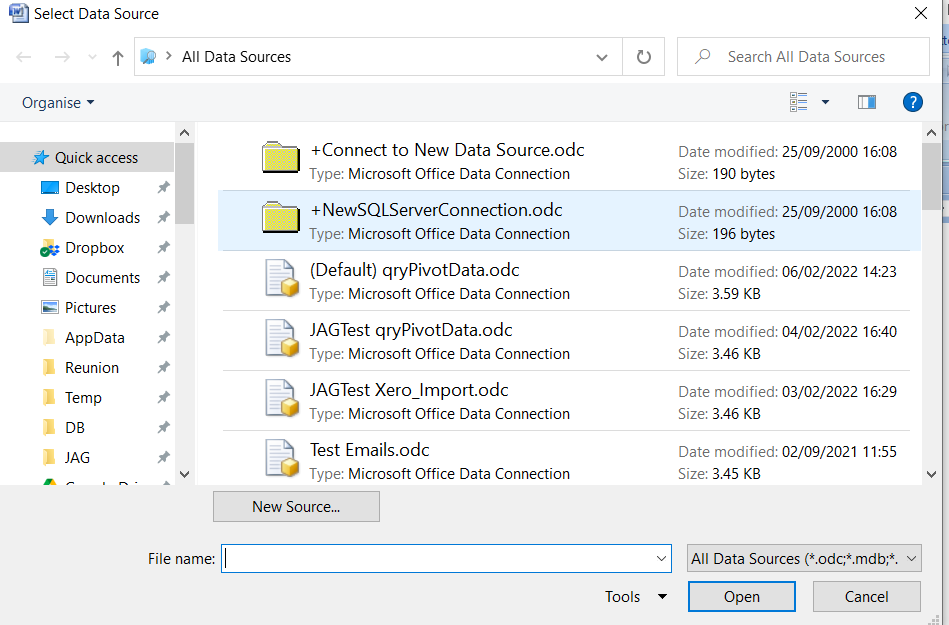Select +Connect to New Data Source.odc name
The width and height of the screenshot is (949, 625).
(447, 150)
